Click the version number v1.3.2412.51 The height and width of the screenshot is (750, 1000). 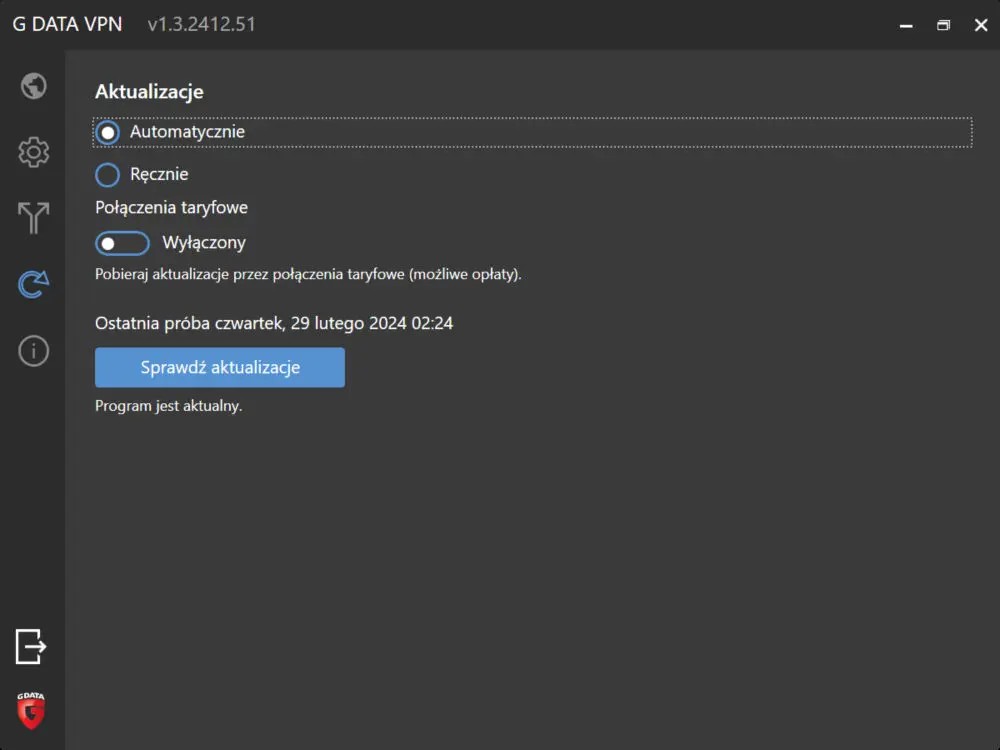click(201, 24)
